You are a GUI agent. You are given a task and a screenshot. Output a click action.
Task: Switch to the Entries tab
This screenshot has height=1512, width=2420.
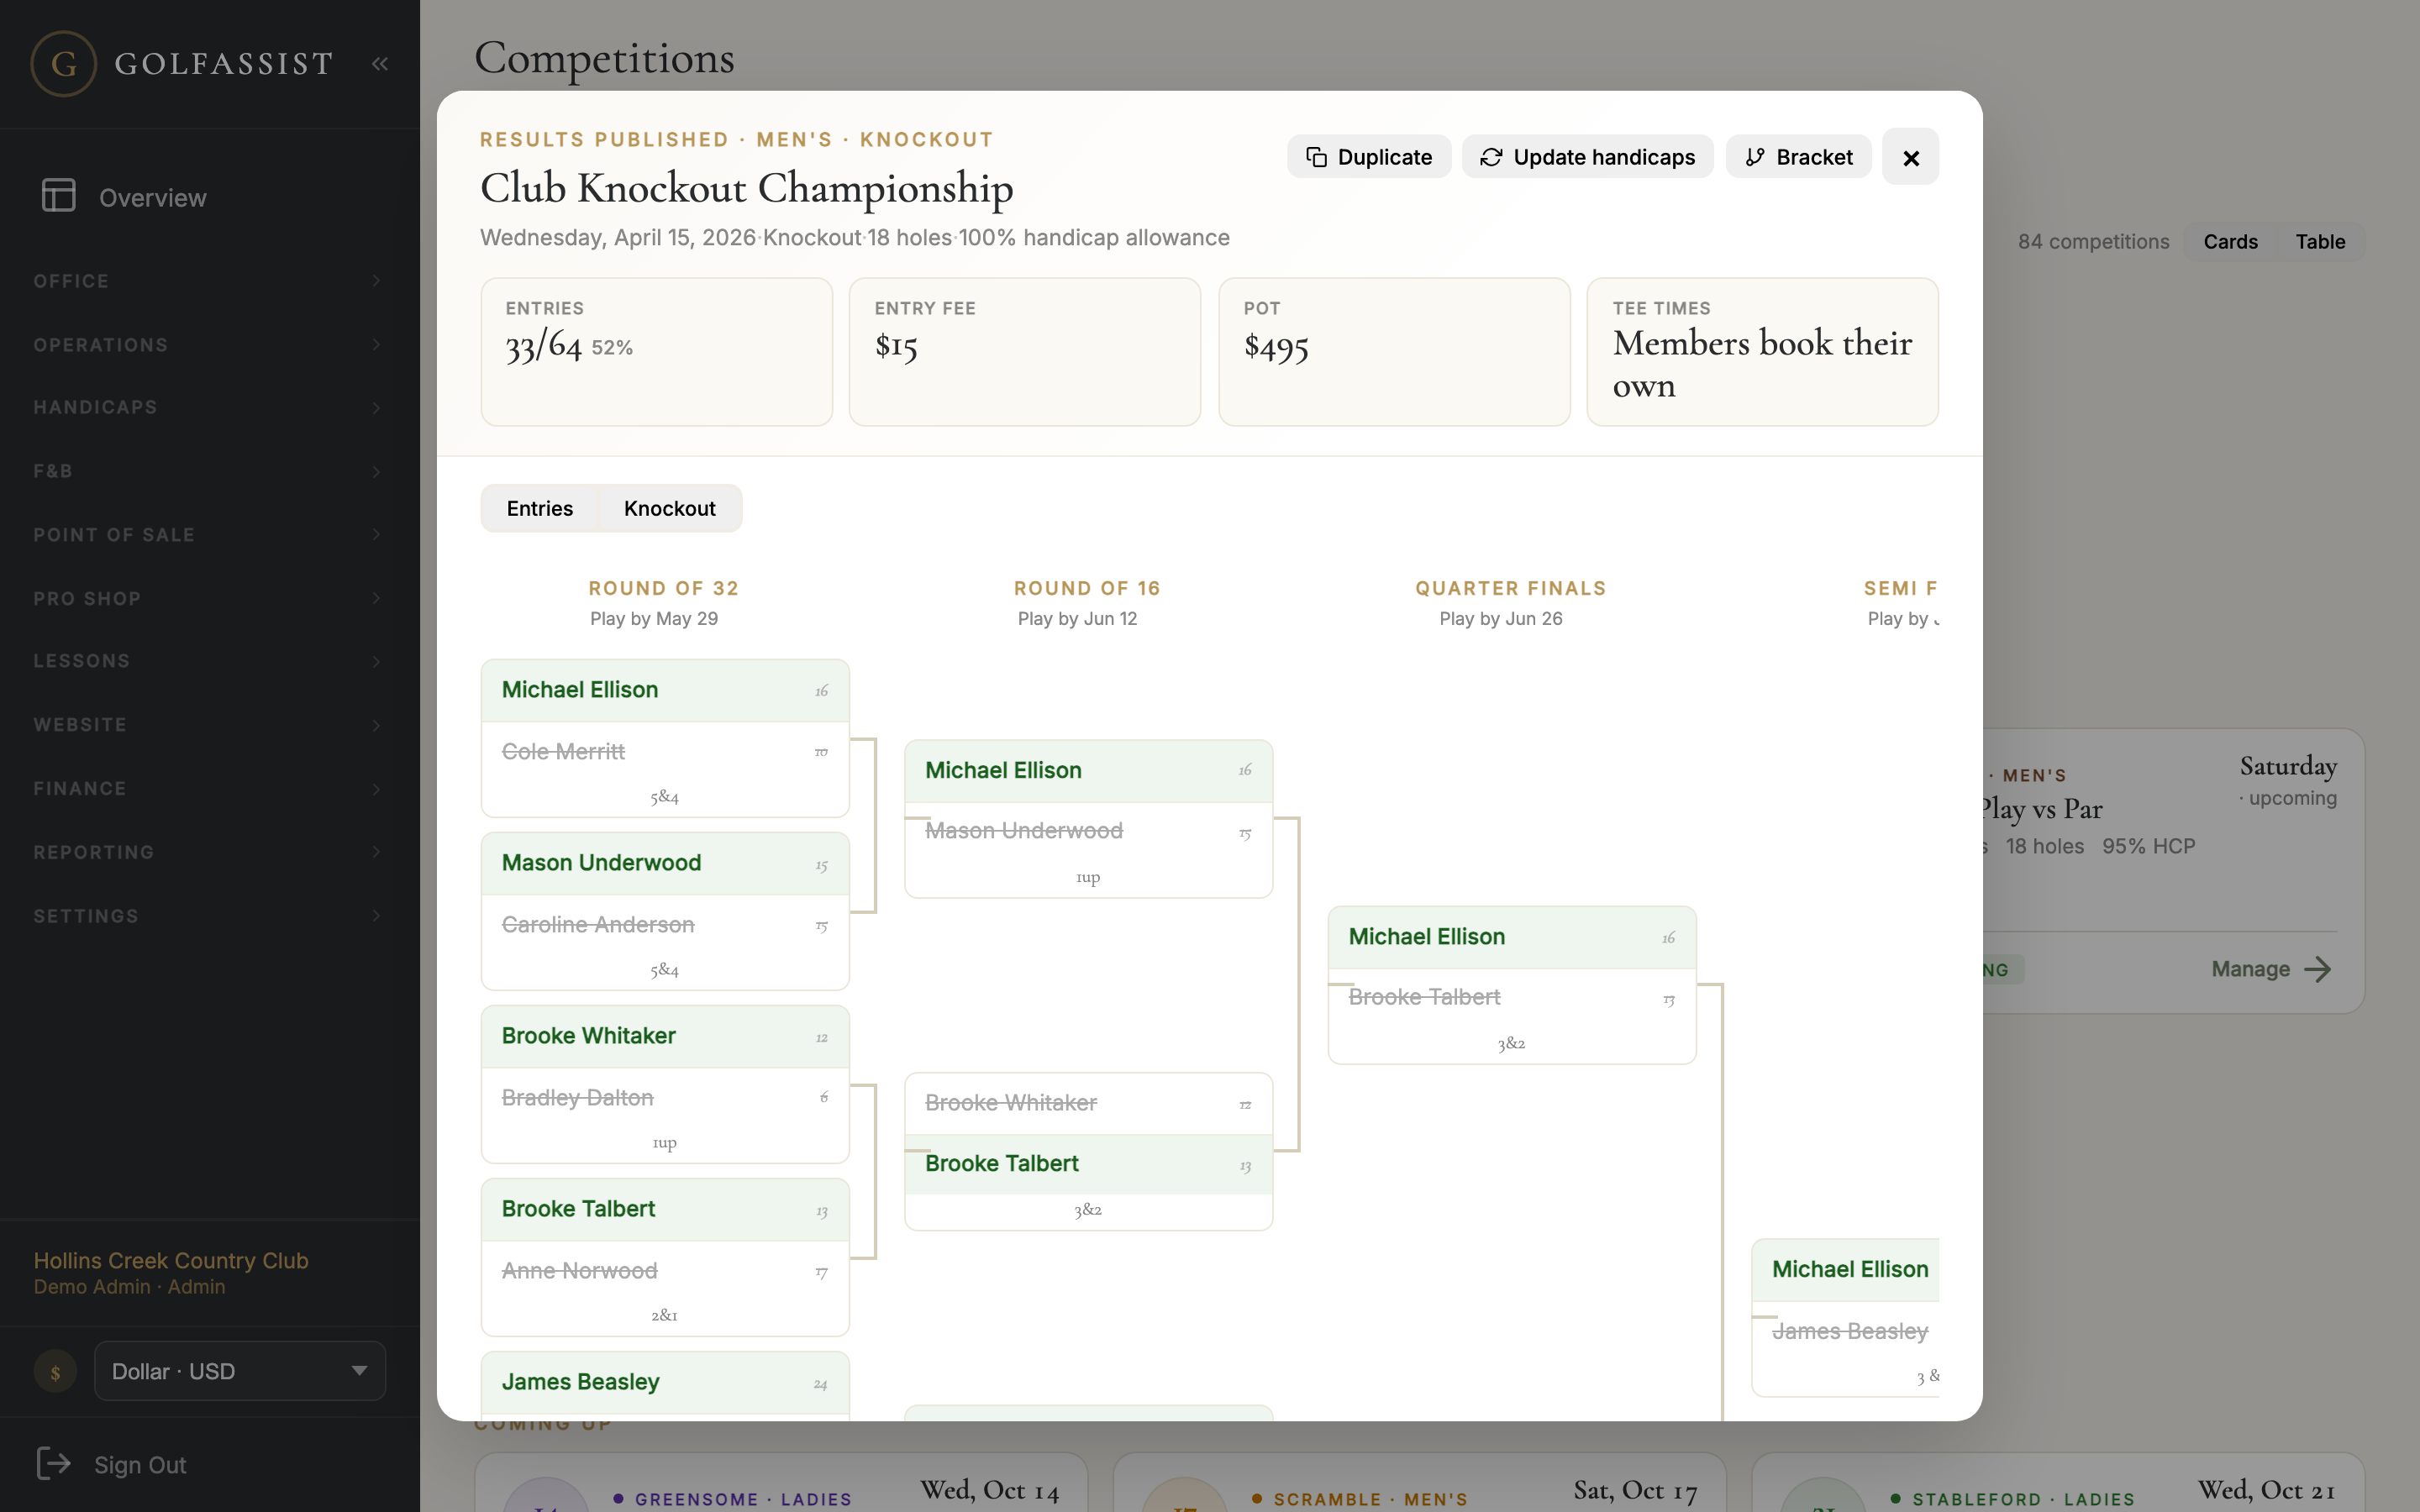point(540,508)
